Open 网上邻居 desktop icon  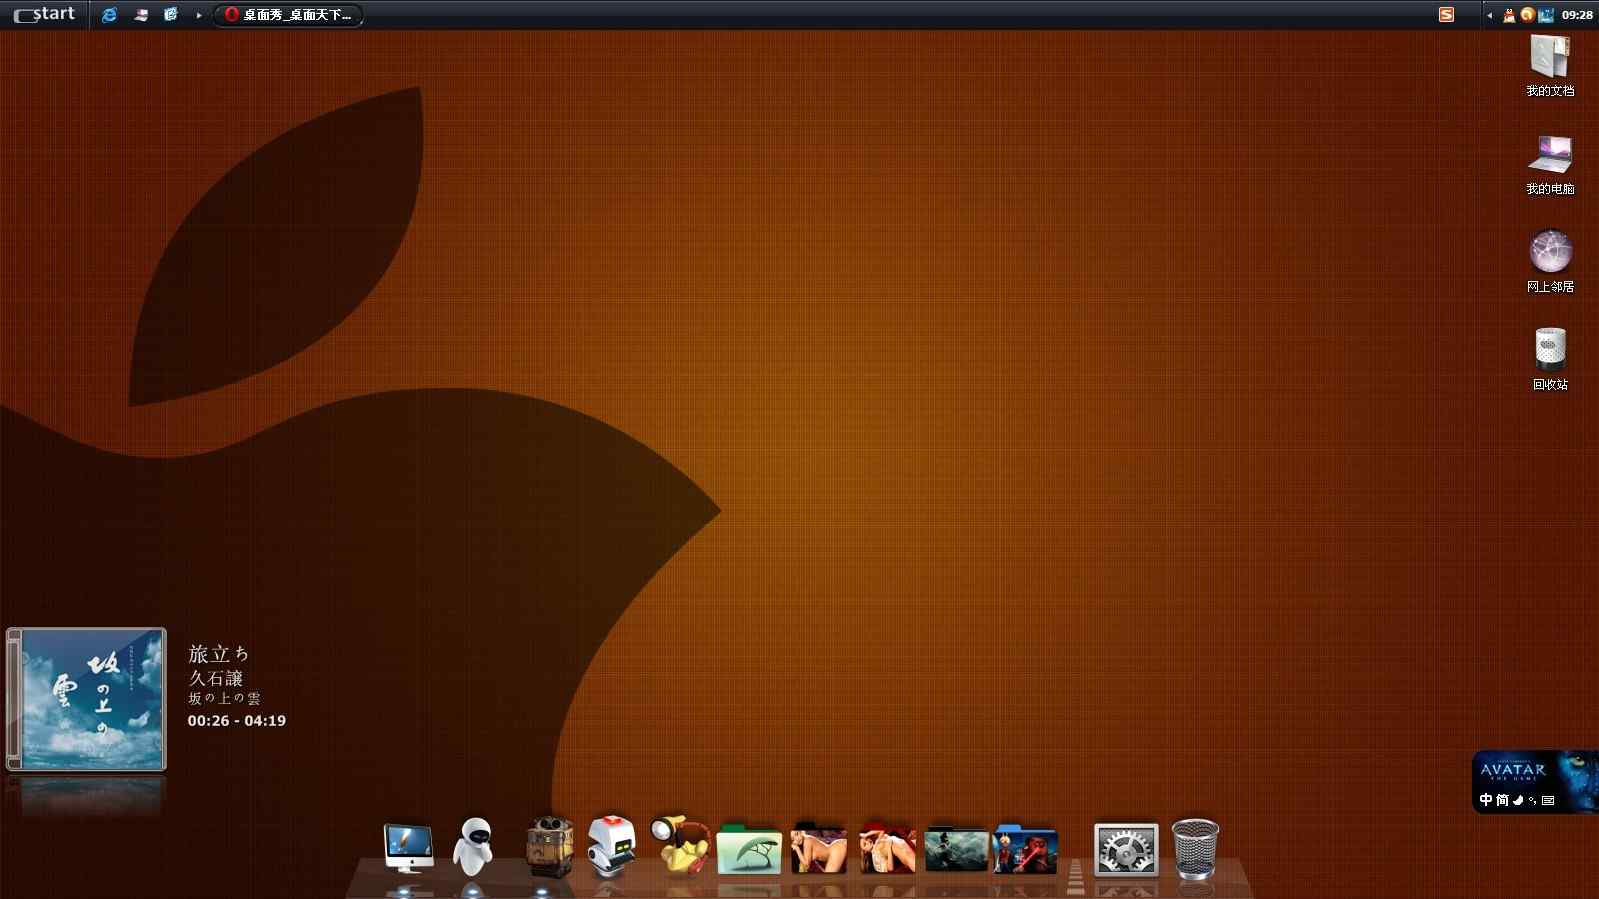point(1550,262)
